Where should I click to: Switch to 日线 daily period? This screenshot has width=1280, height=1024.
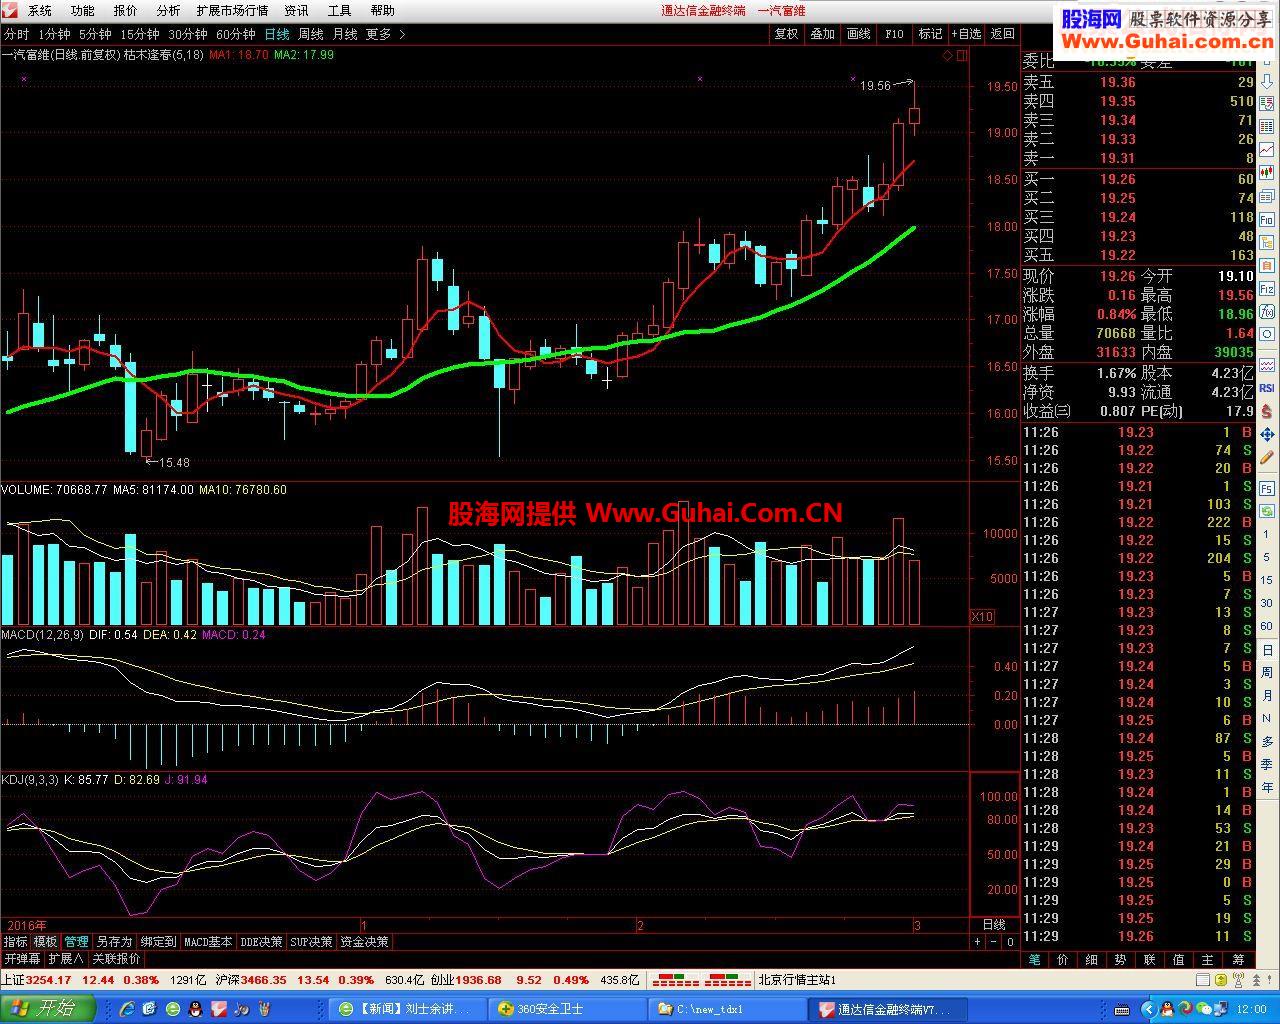tap(277, 34)
